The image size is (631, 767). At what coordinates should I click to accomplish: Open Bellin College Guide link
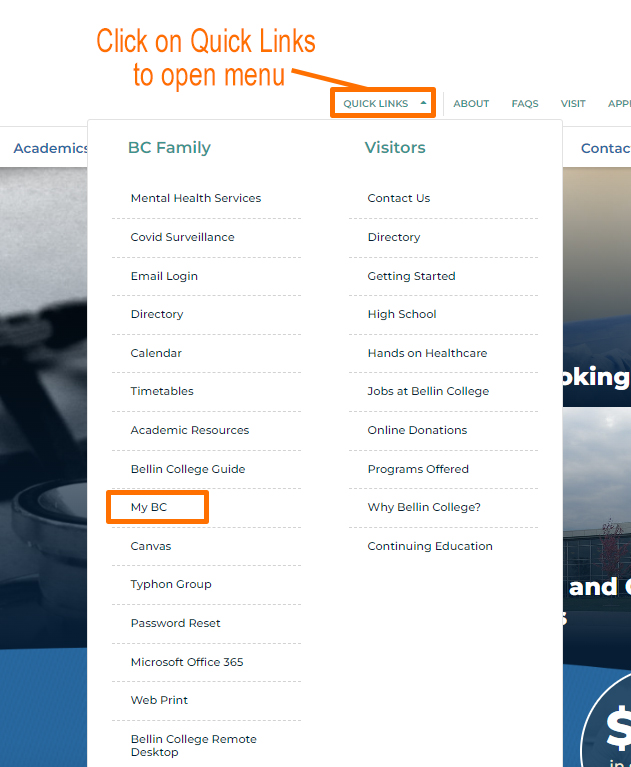click(188, 469)
